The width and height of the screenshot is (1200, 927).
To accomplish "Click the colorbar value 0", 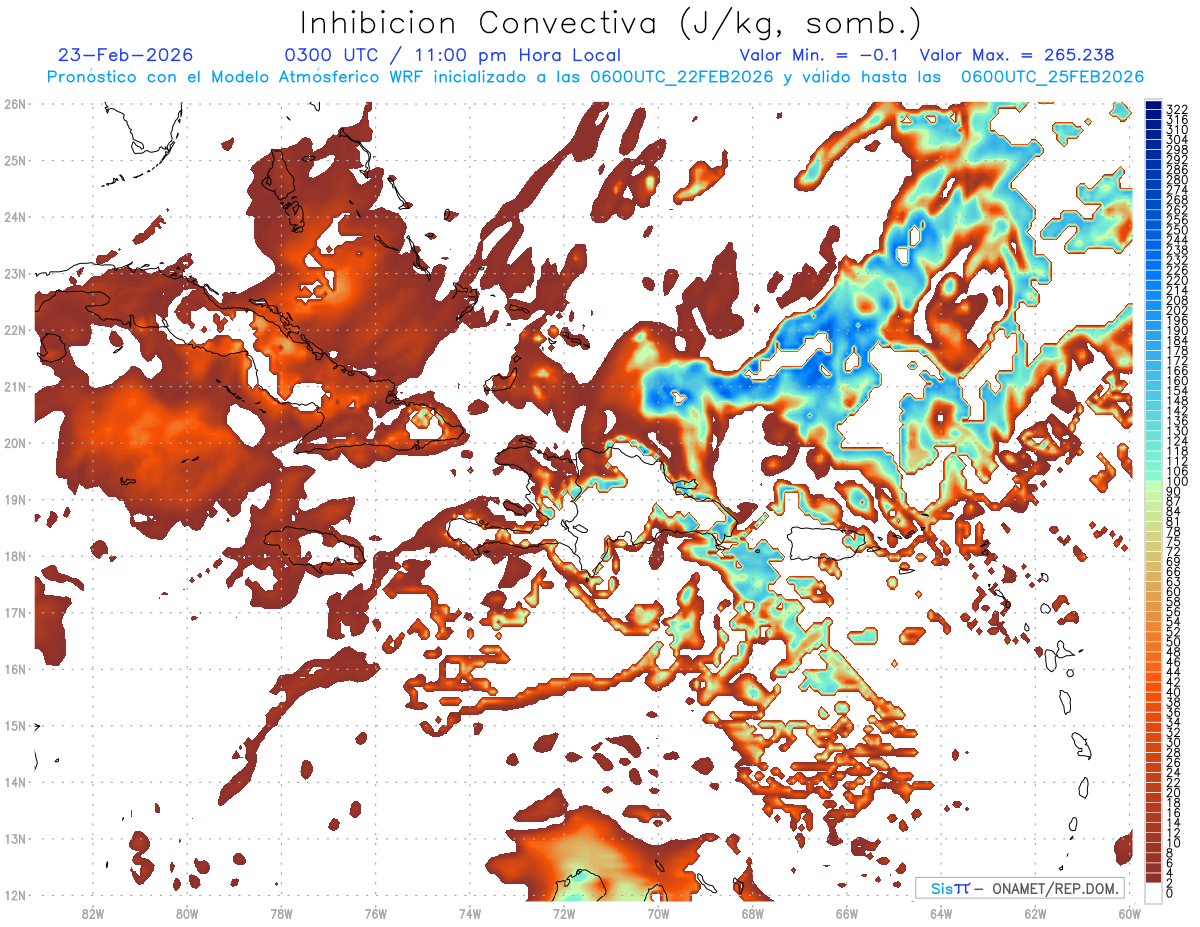I will tap(1170, 893).
